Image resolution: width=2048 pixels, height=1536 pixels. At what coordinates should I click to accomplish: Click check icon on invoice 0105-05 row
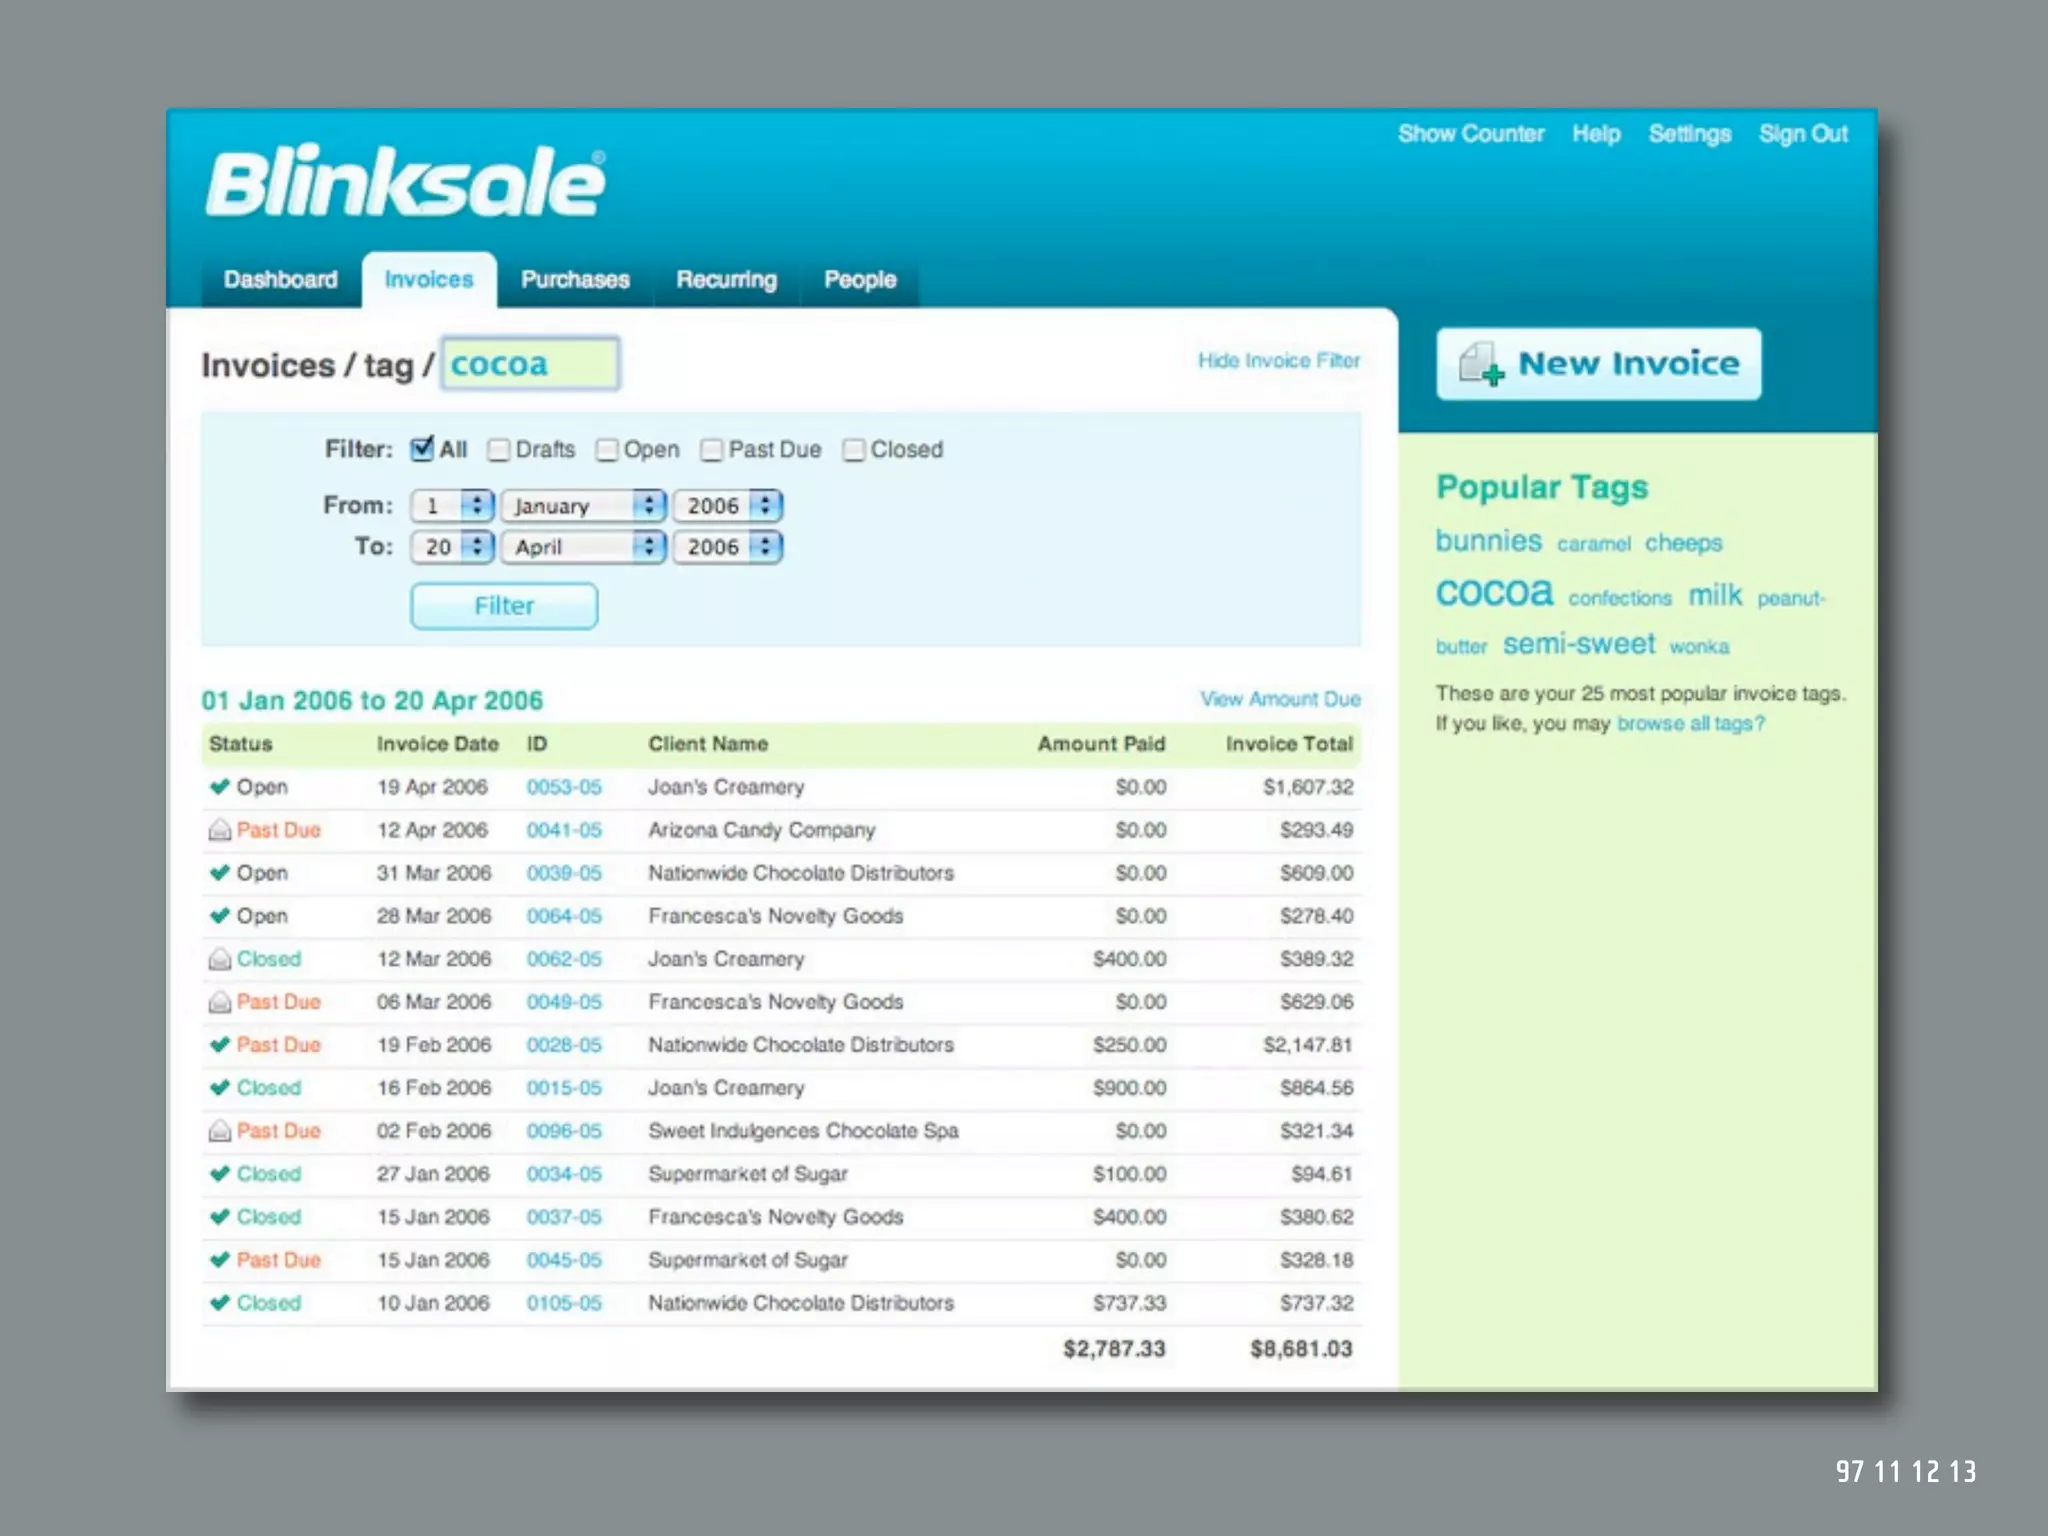[219, 1303]
